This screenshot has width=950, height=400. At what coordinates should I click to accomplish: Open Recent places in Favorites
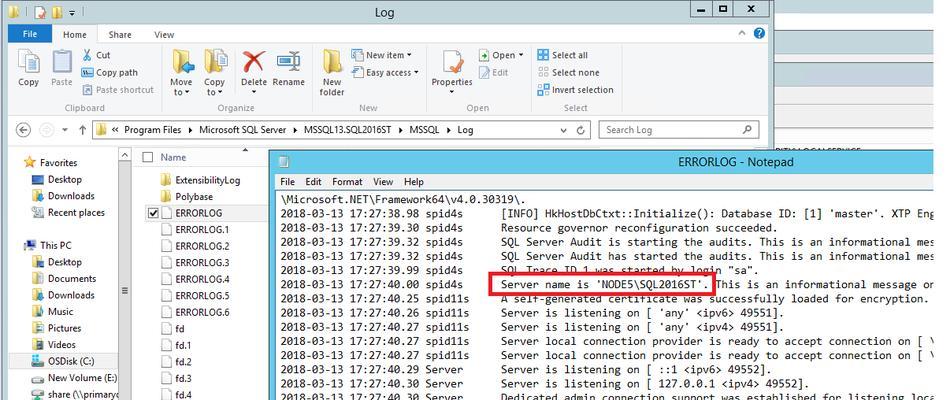pyautogui.click(x=68, y=213)
